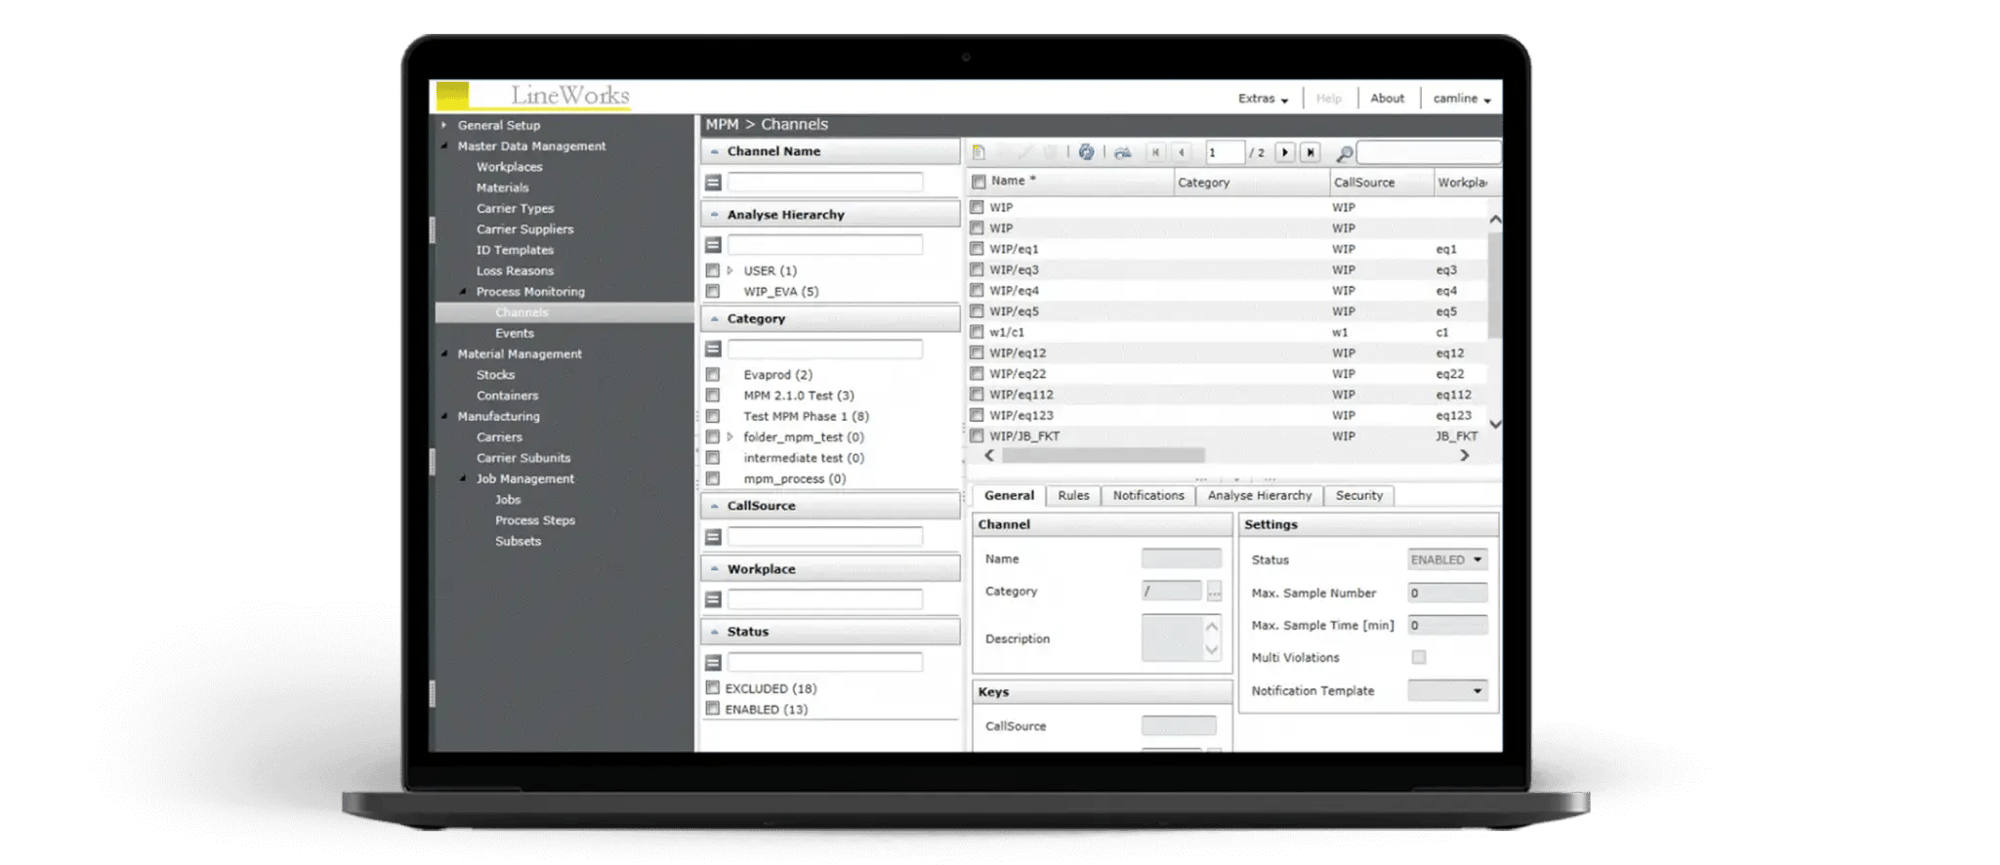Image resolution: width=2000 pixels, height=865 pixels.
Task: Check the w1/c1 row checkbox
Action: (977, 331)
